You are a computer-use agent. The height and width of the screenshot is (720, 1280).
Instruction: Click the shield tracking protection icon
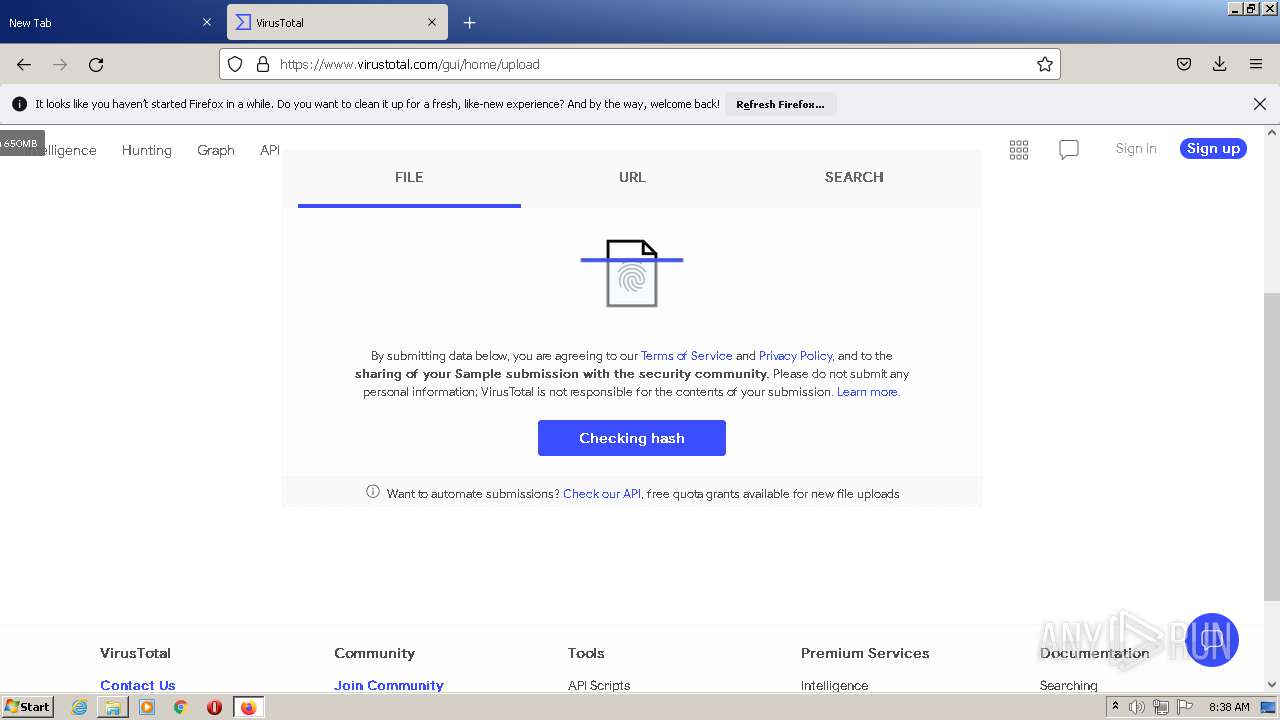(x=235, y=64)
